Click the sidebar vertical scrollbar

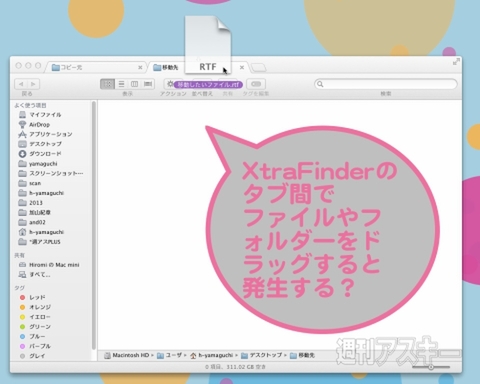tap(94, 225)
